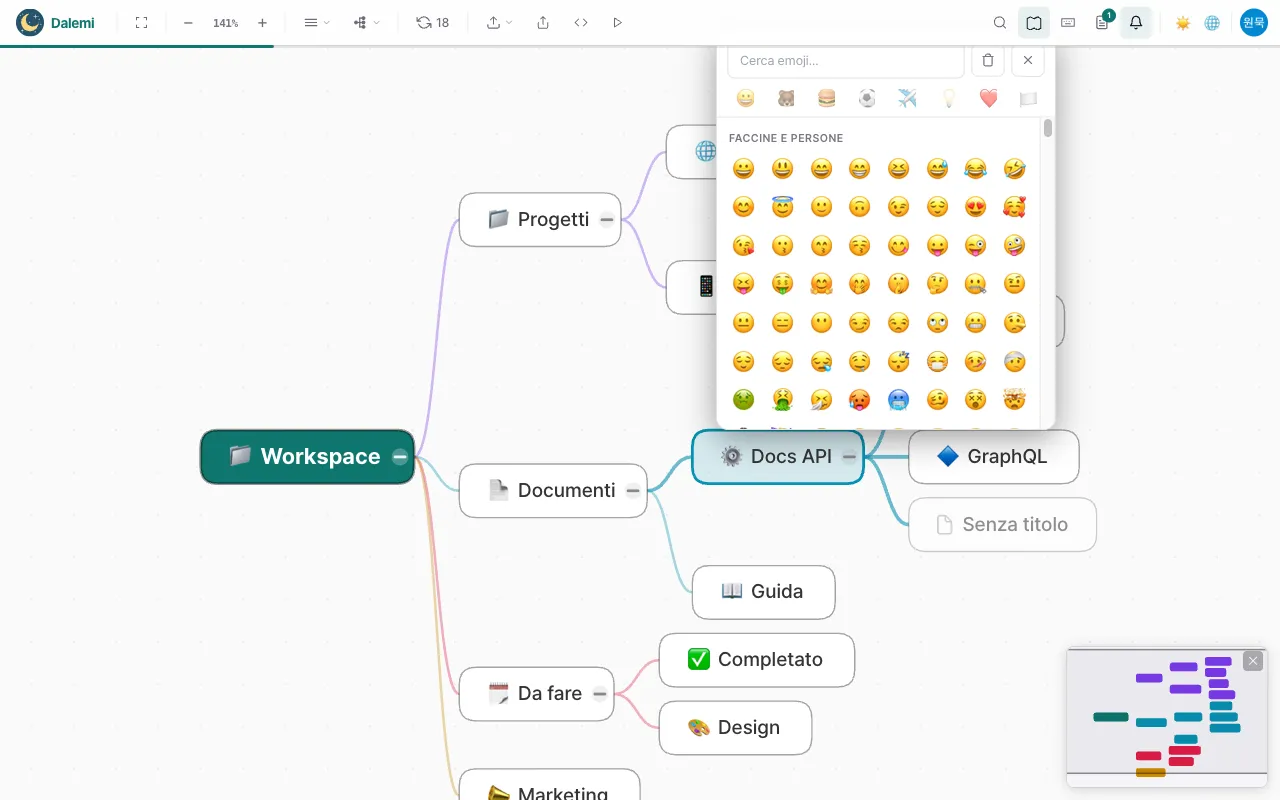The height and width of the screenshot is (800, 1280).
Task: Switch theme using the sun icon
Action: coord(1183,22)
